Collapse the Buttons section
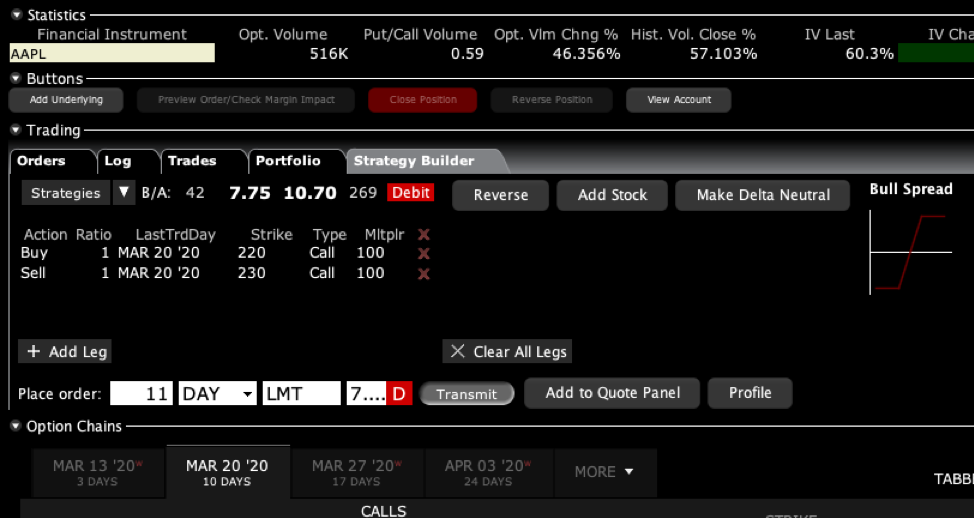Viewport: 974px width, 518px height. click(x=16, y=79)
